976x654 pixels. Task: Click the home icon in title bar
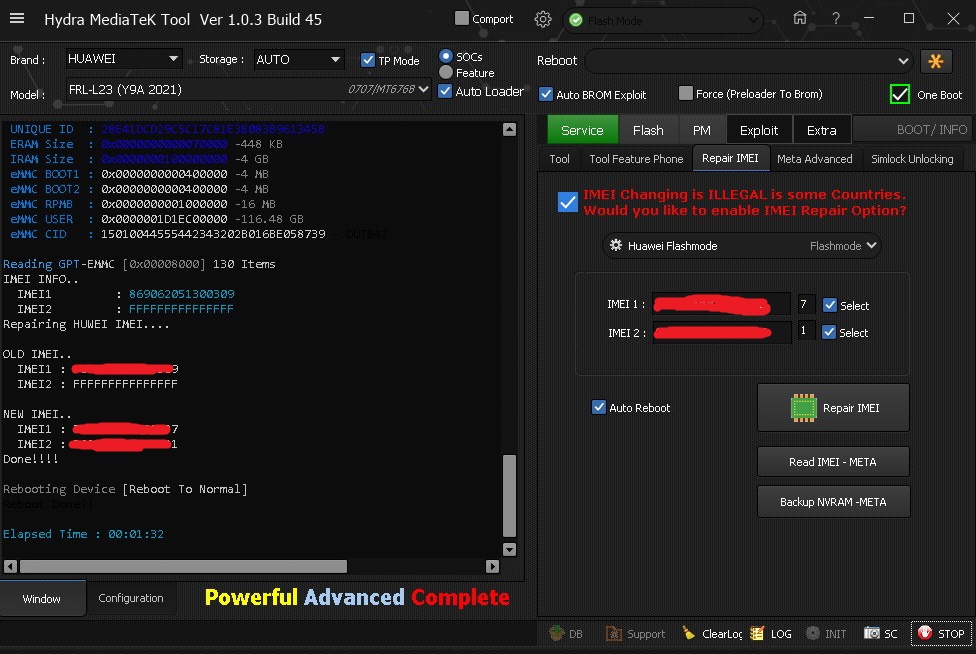click(799, 19)
